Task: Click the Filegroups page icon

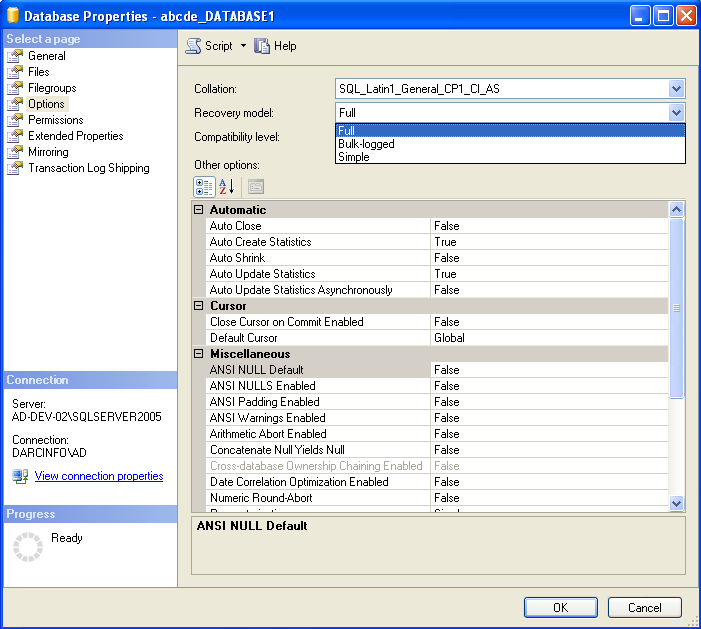Action: pyautogui.click(x=15, y=88)
